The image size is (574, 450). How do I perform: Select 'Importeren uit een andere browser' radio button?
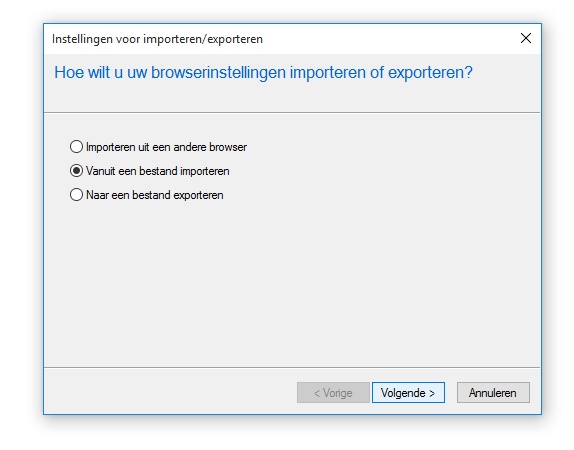pos(76,147)
